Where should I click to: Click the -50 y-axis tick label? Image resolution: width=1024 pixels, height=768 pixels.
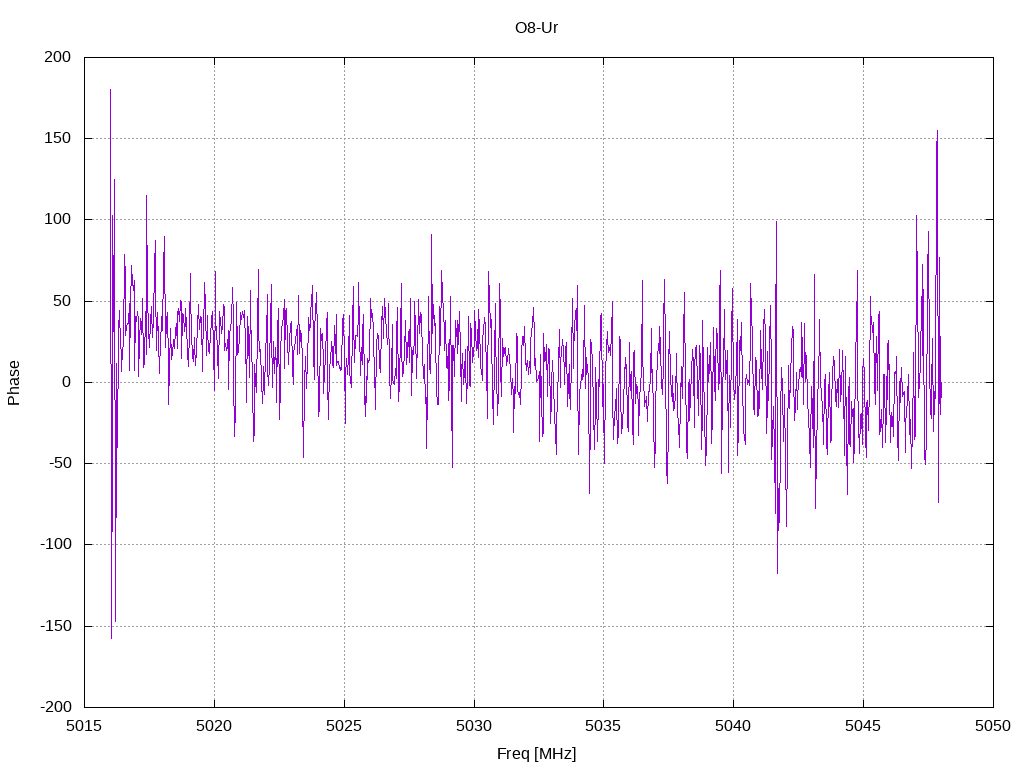pos(59,463)
